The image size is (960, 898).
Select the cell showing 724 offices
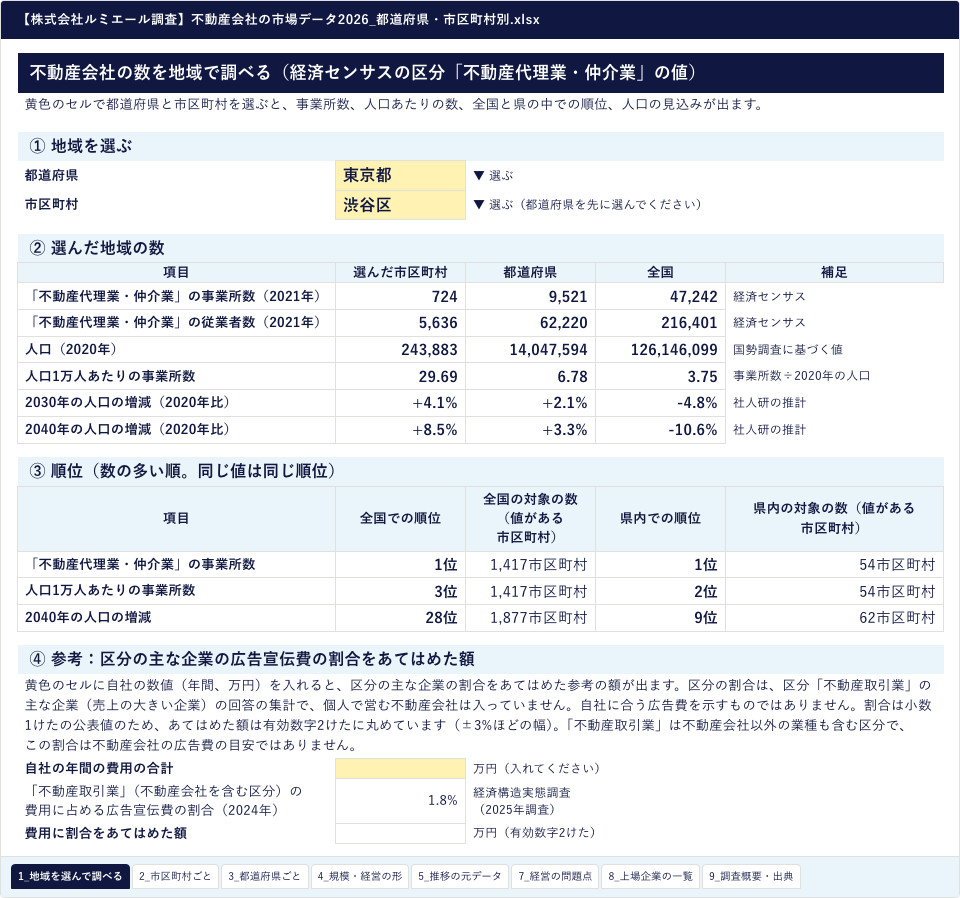pyautogui.click(x=400, y=296)
